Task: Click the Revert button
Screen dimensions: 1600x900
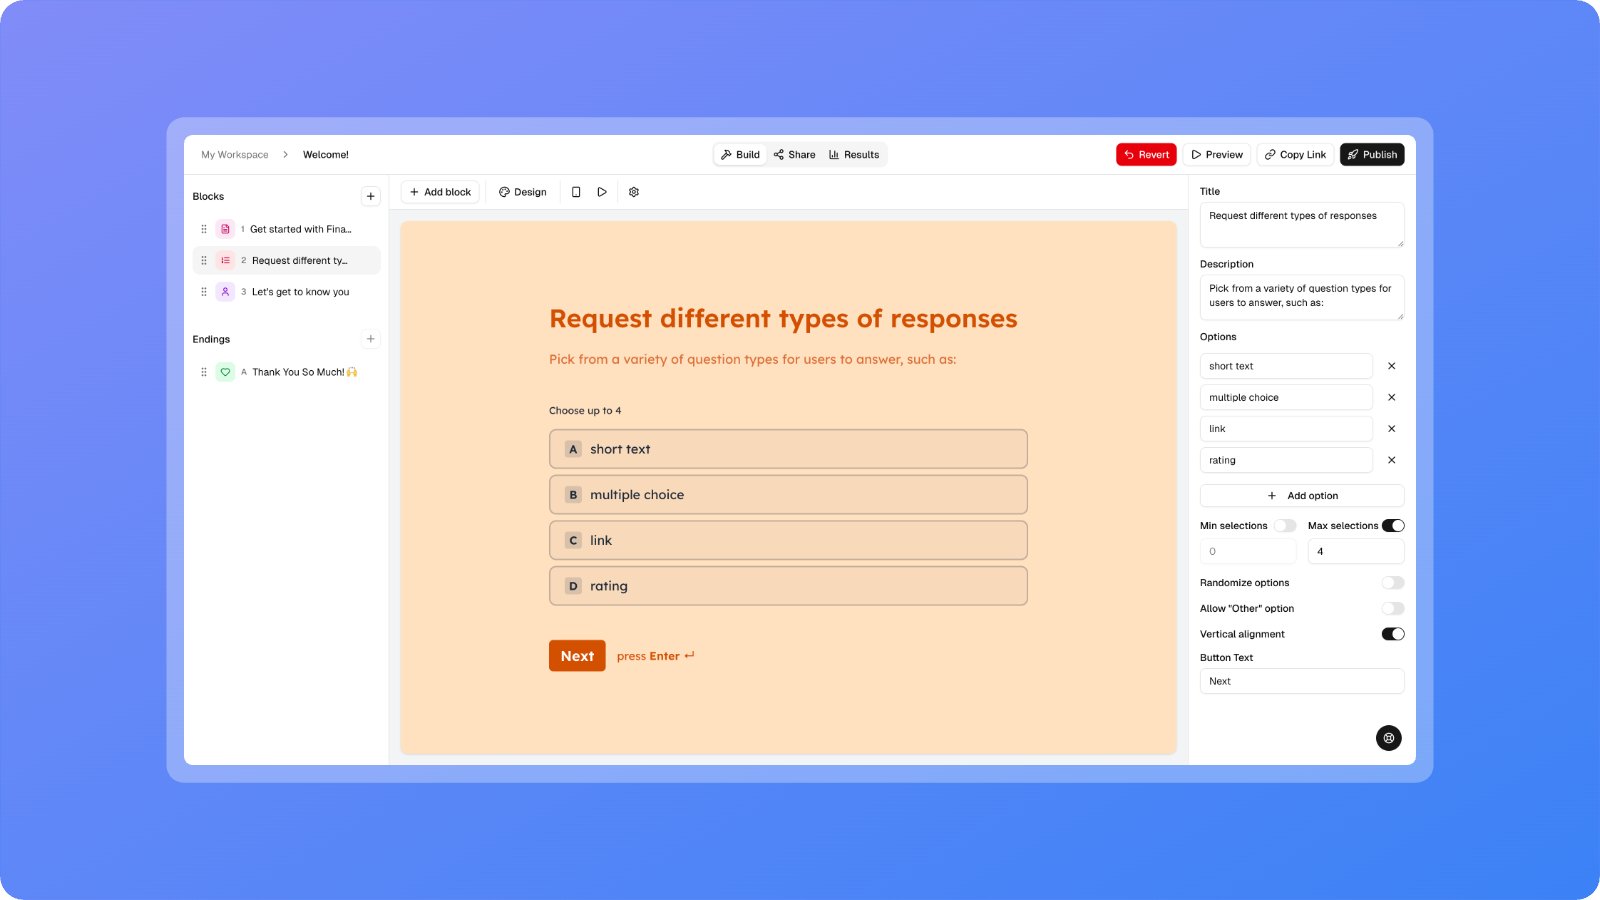Action: click(x=1146, y=154)
